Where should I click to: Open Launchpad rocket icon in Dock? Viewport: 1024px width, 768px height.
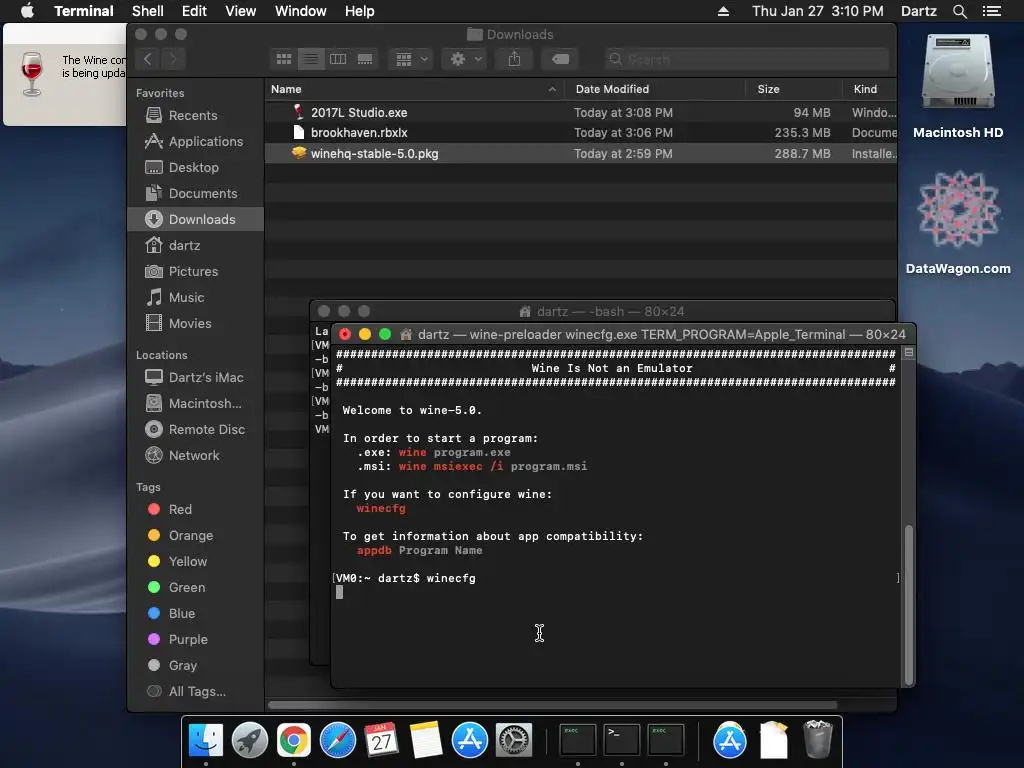[x=249, y=741]
